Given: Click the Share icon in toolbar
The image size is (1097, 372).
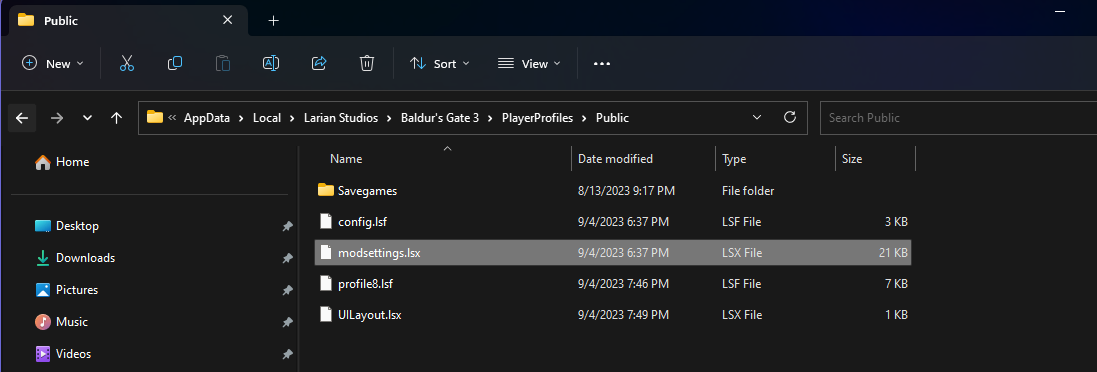Looking at the screenshot, I should coord(319,64).
